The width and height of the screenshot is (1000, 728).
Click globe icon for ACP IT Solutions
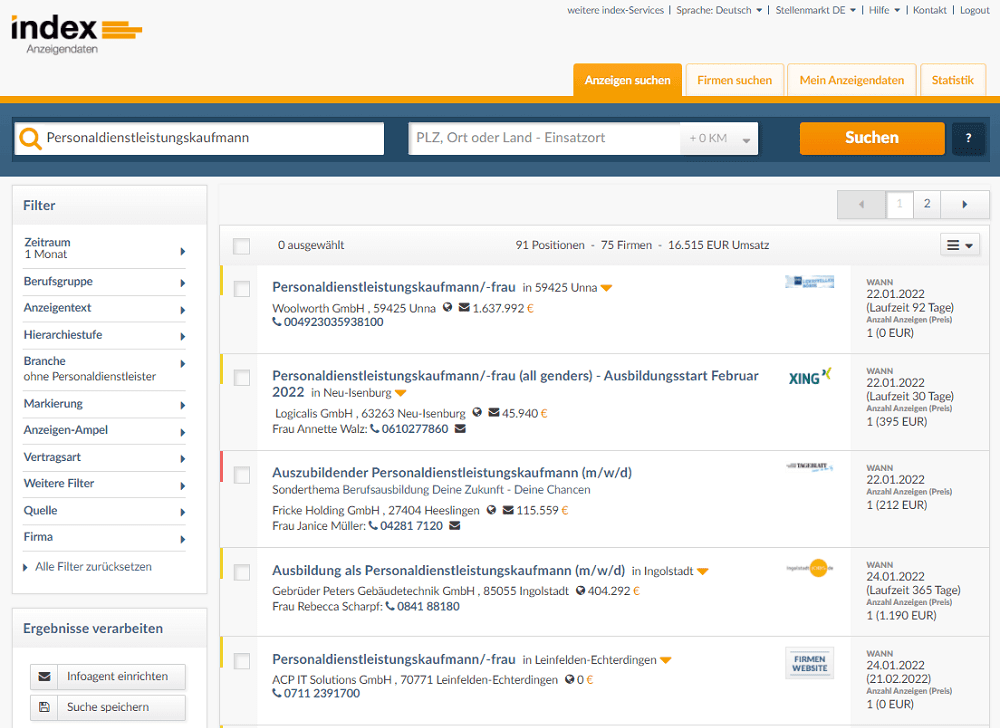[x=570, y=680]
